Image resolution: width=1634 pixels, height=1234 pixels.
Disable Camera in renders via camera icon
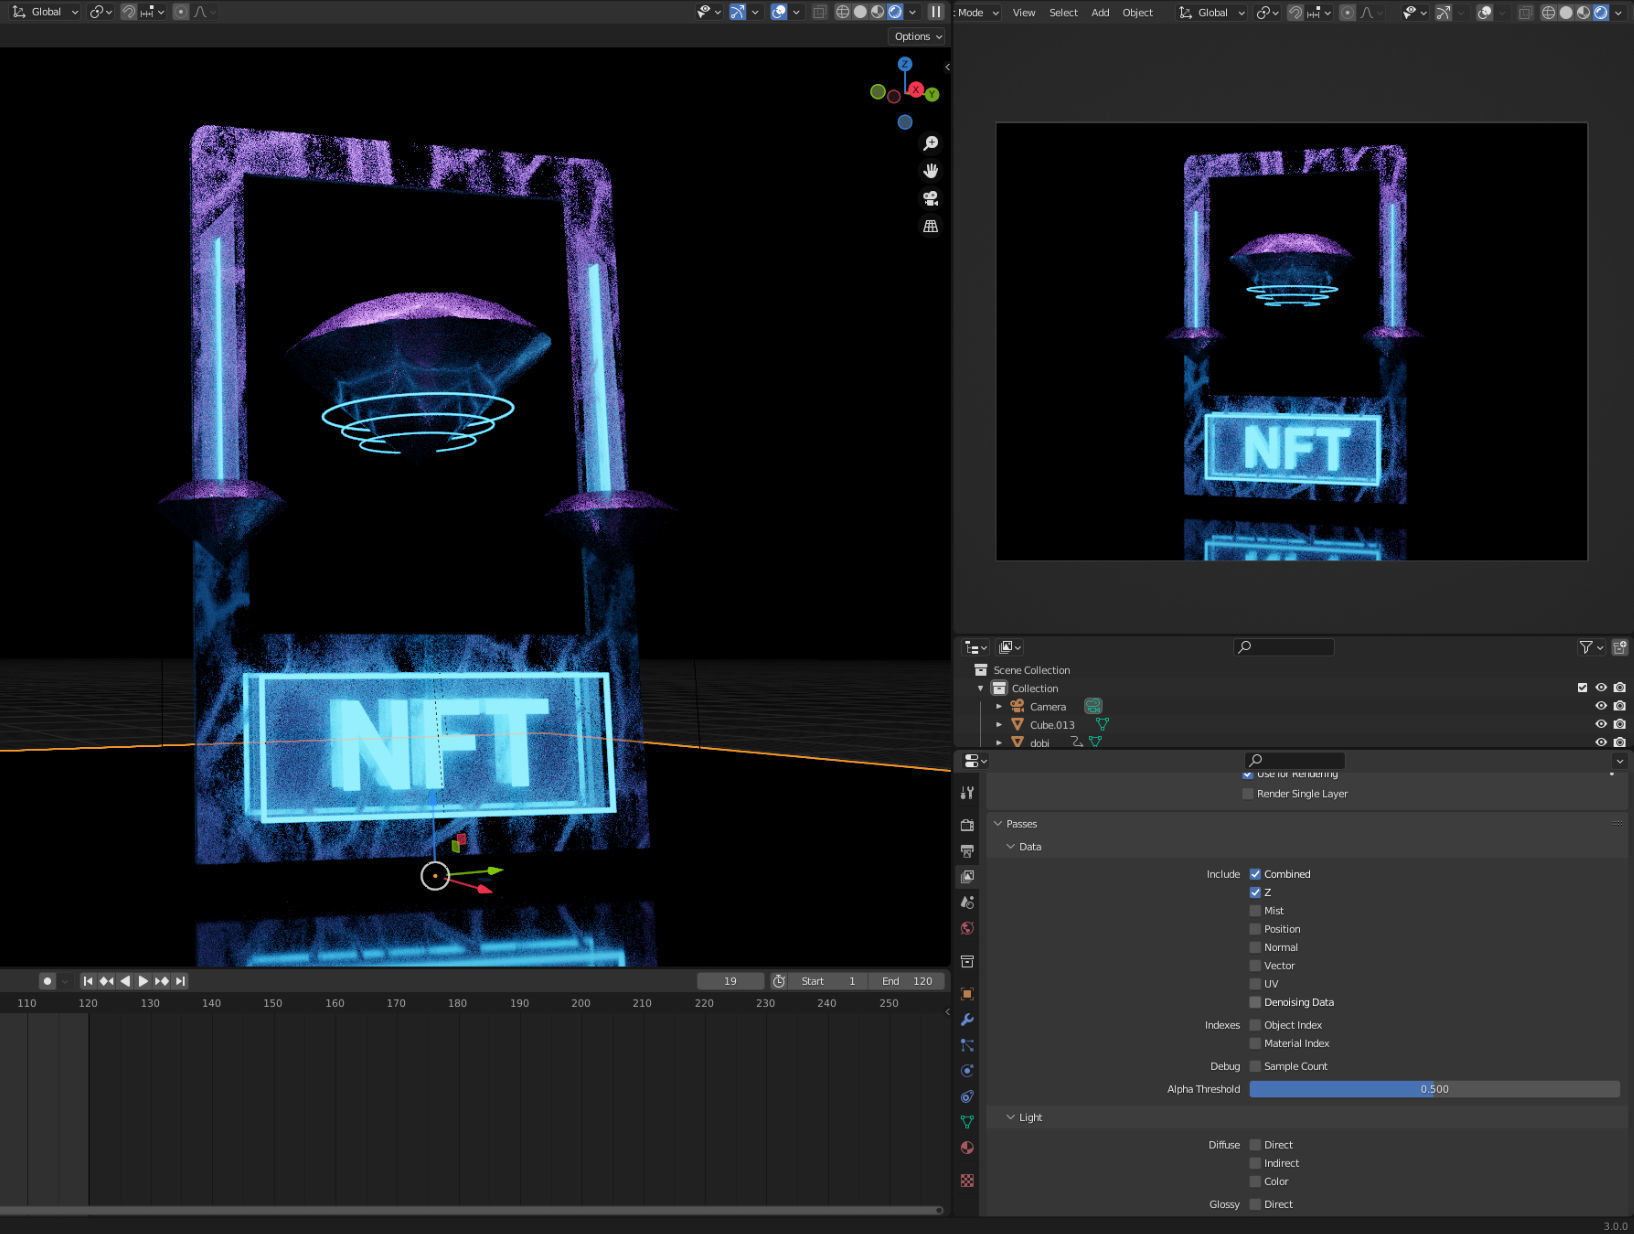(1620, 706)
